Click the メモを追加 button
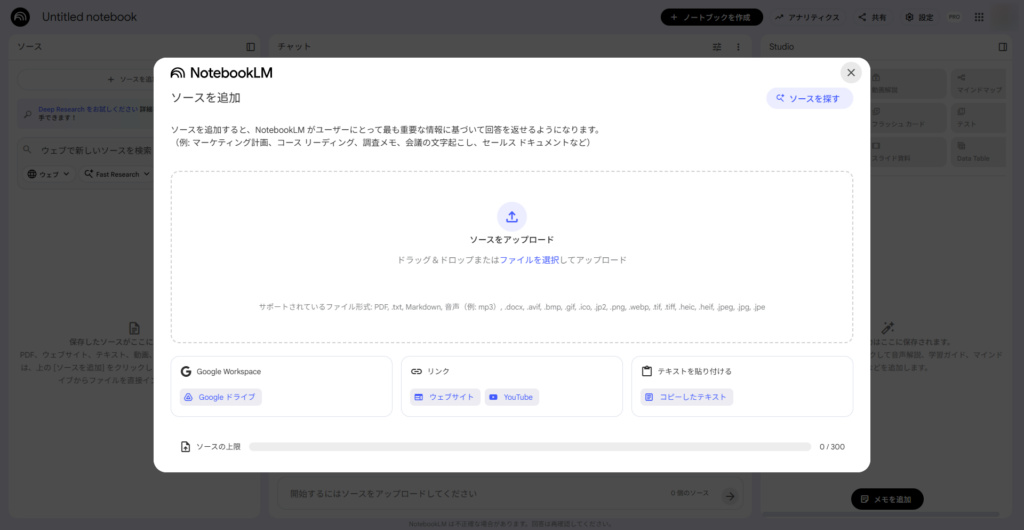This screenshot has width=1024, height=530. tap(887, 499)
